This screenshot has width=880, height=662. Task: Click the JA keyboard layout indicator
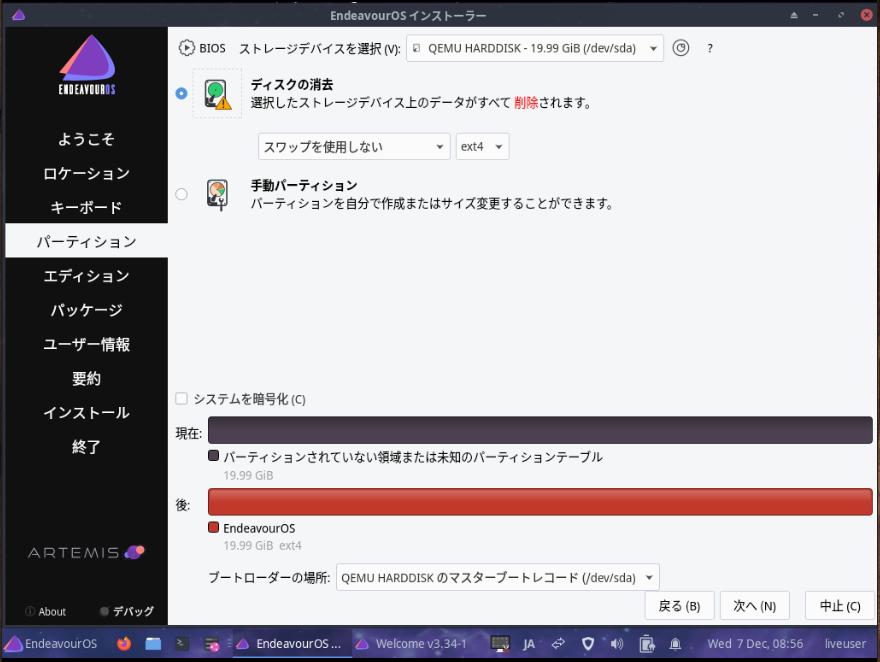tap(529, 644)
